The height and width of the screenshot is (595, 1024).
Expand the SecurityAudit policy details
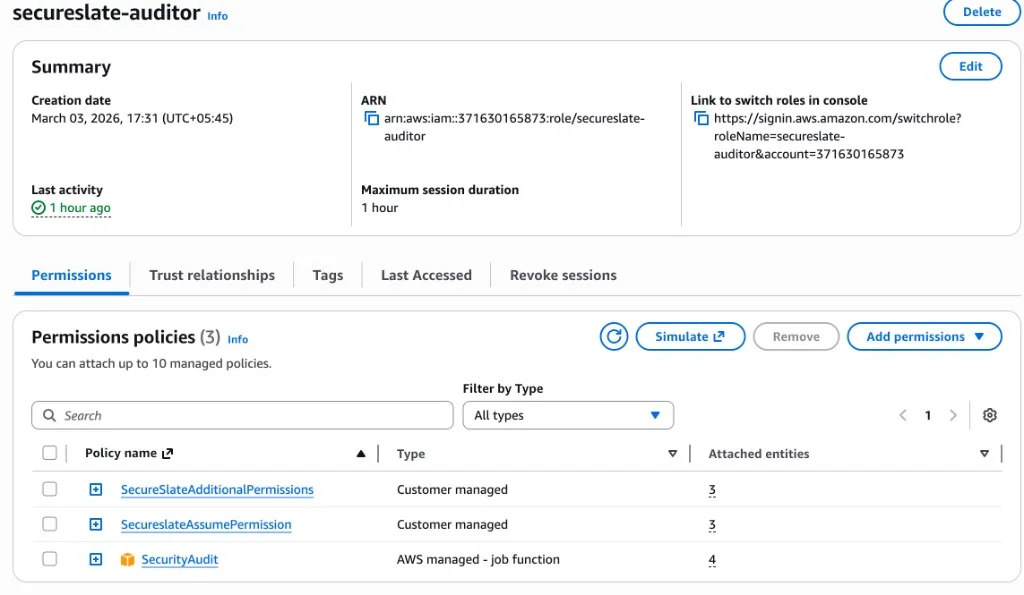click(x=96, y=559)
